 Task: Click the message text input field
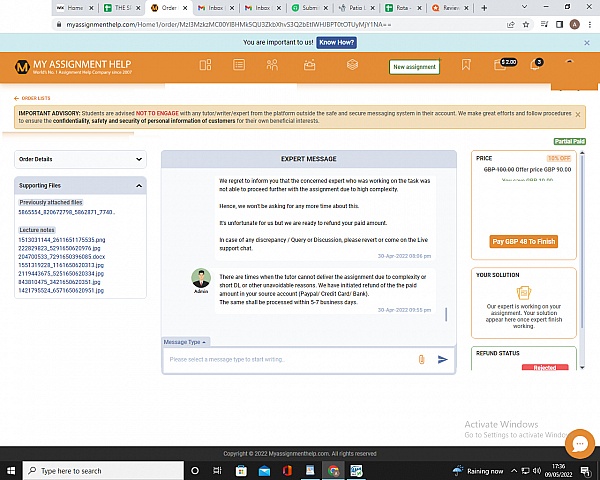point(290,359)
